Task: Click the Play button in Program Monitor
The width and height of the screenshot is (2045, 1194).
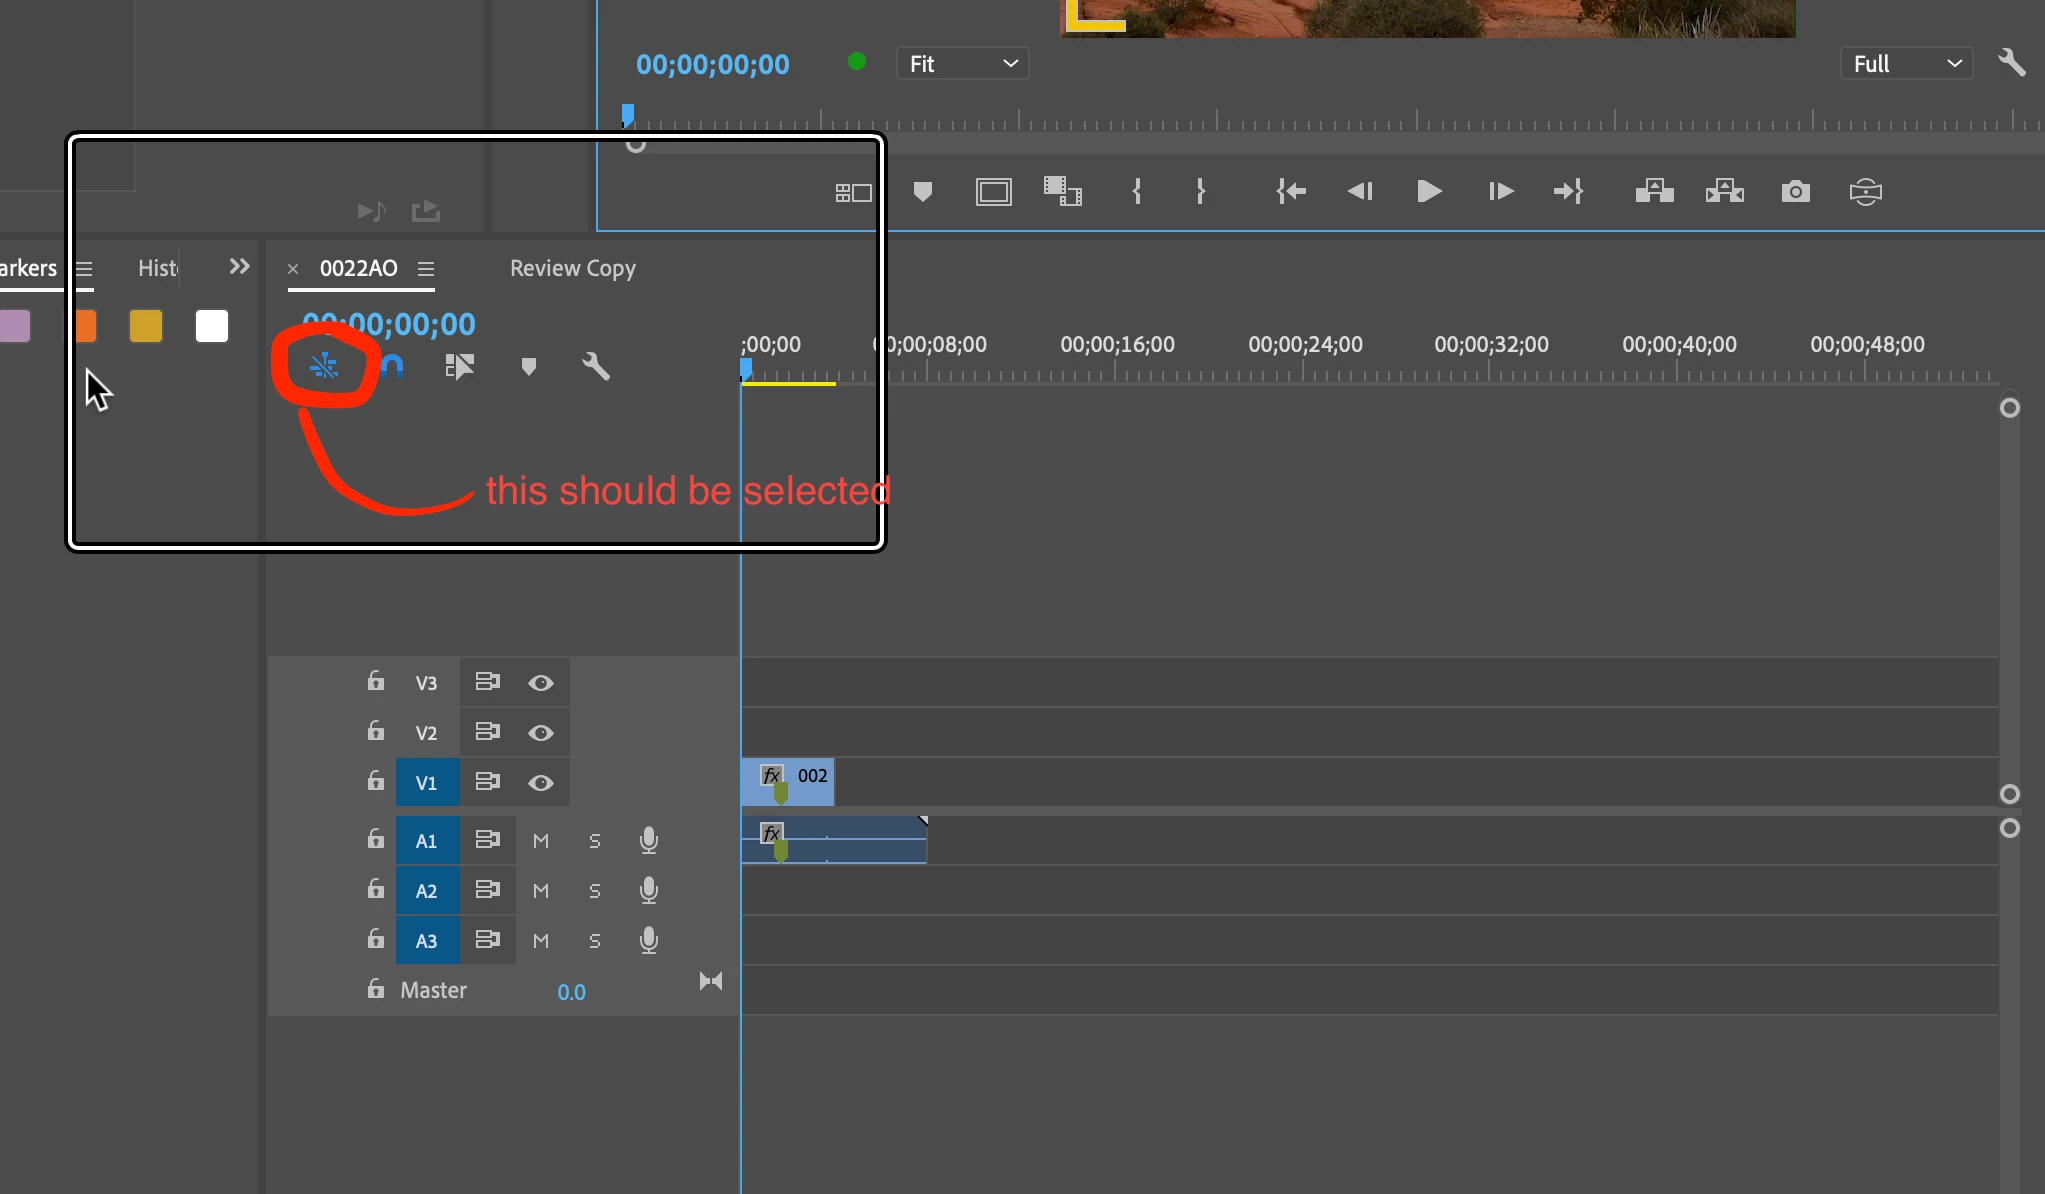Action: pyautogui.click(x=1429, y=191)
